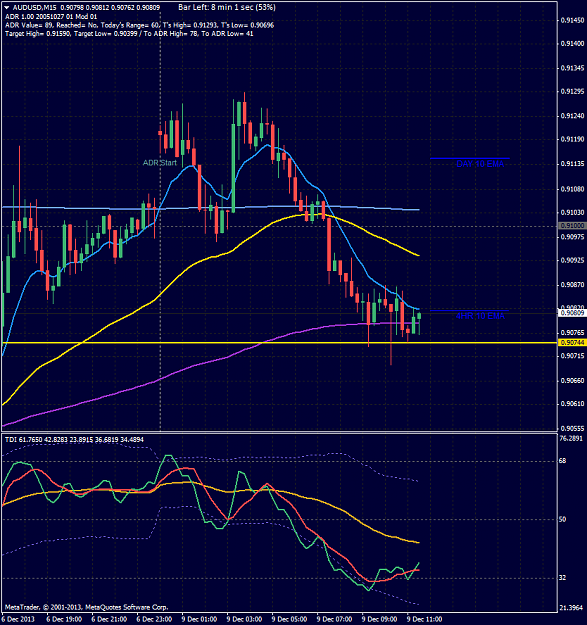Click 21.3964 on the TDI scale

tap(572, 608)
